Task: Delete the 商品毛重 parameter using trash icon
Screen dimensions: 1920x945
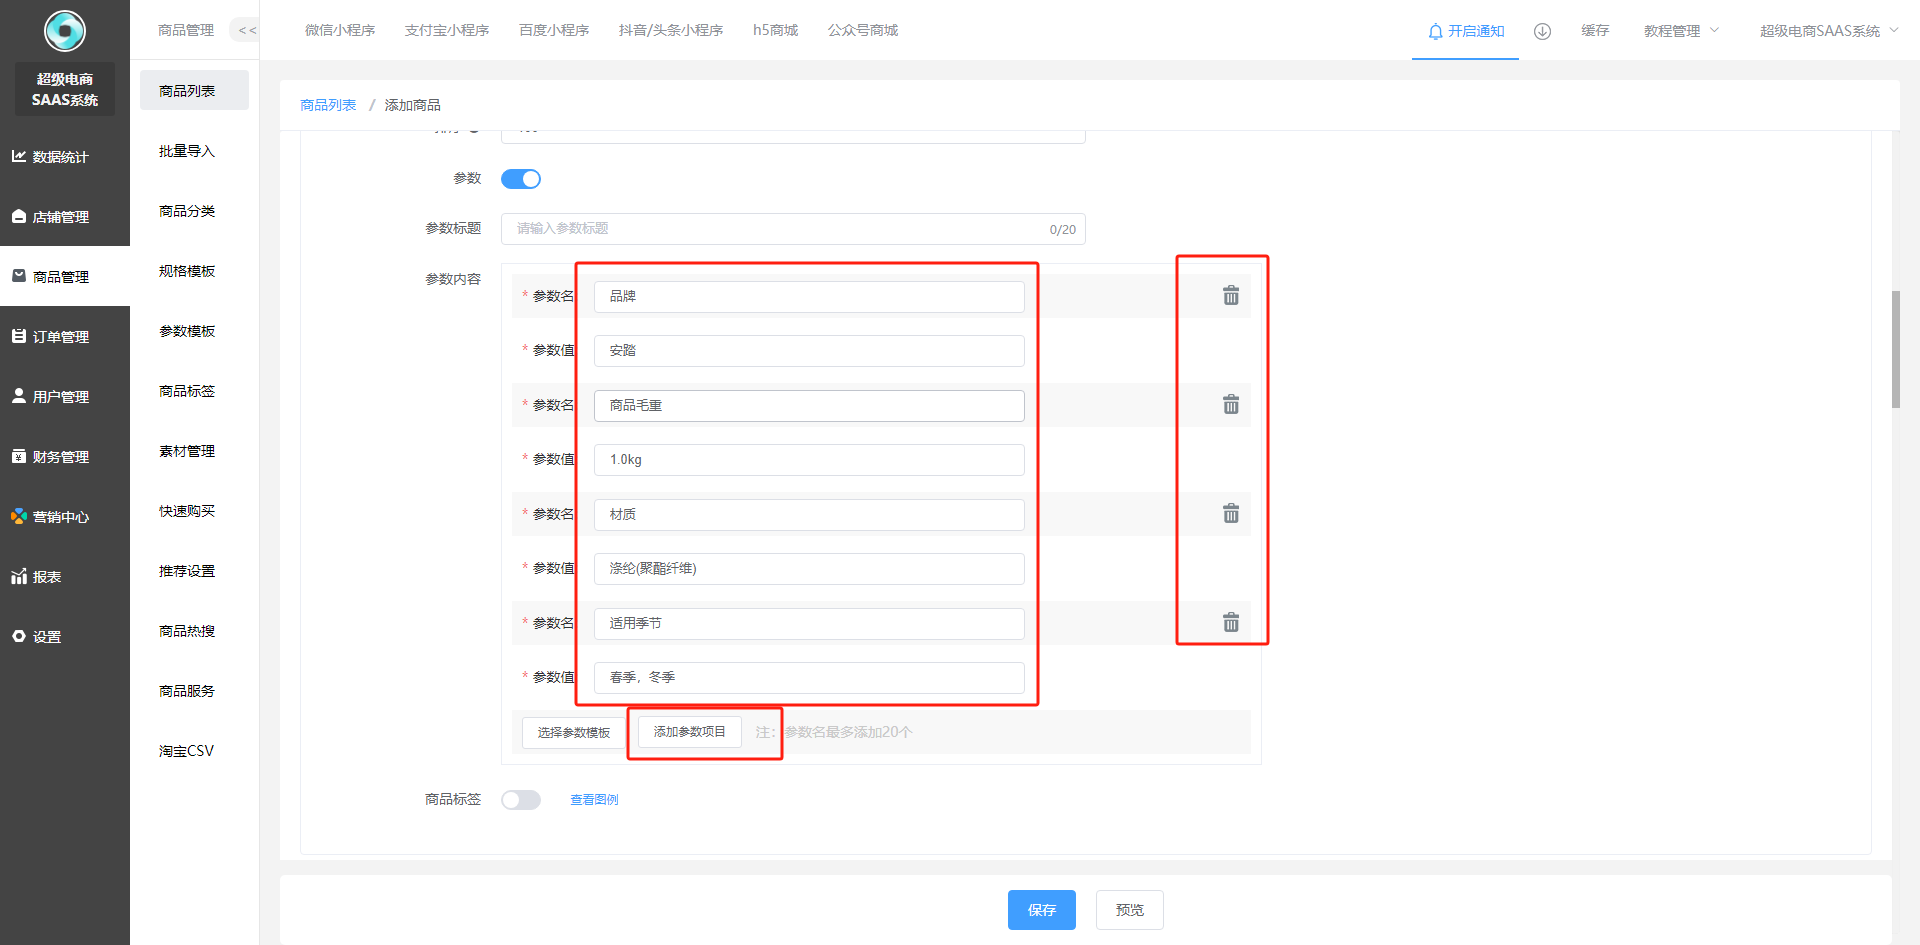Action: [x=1231, y=405]
